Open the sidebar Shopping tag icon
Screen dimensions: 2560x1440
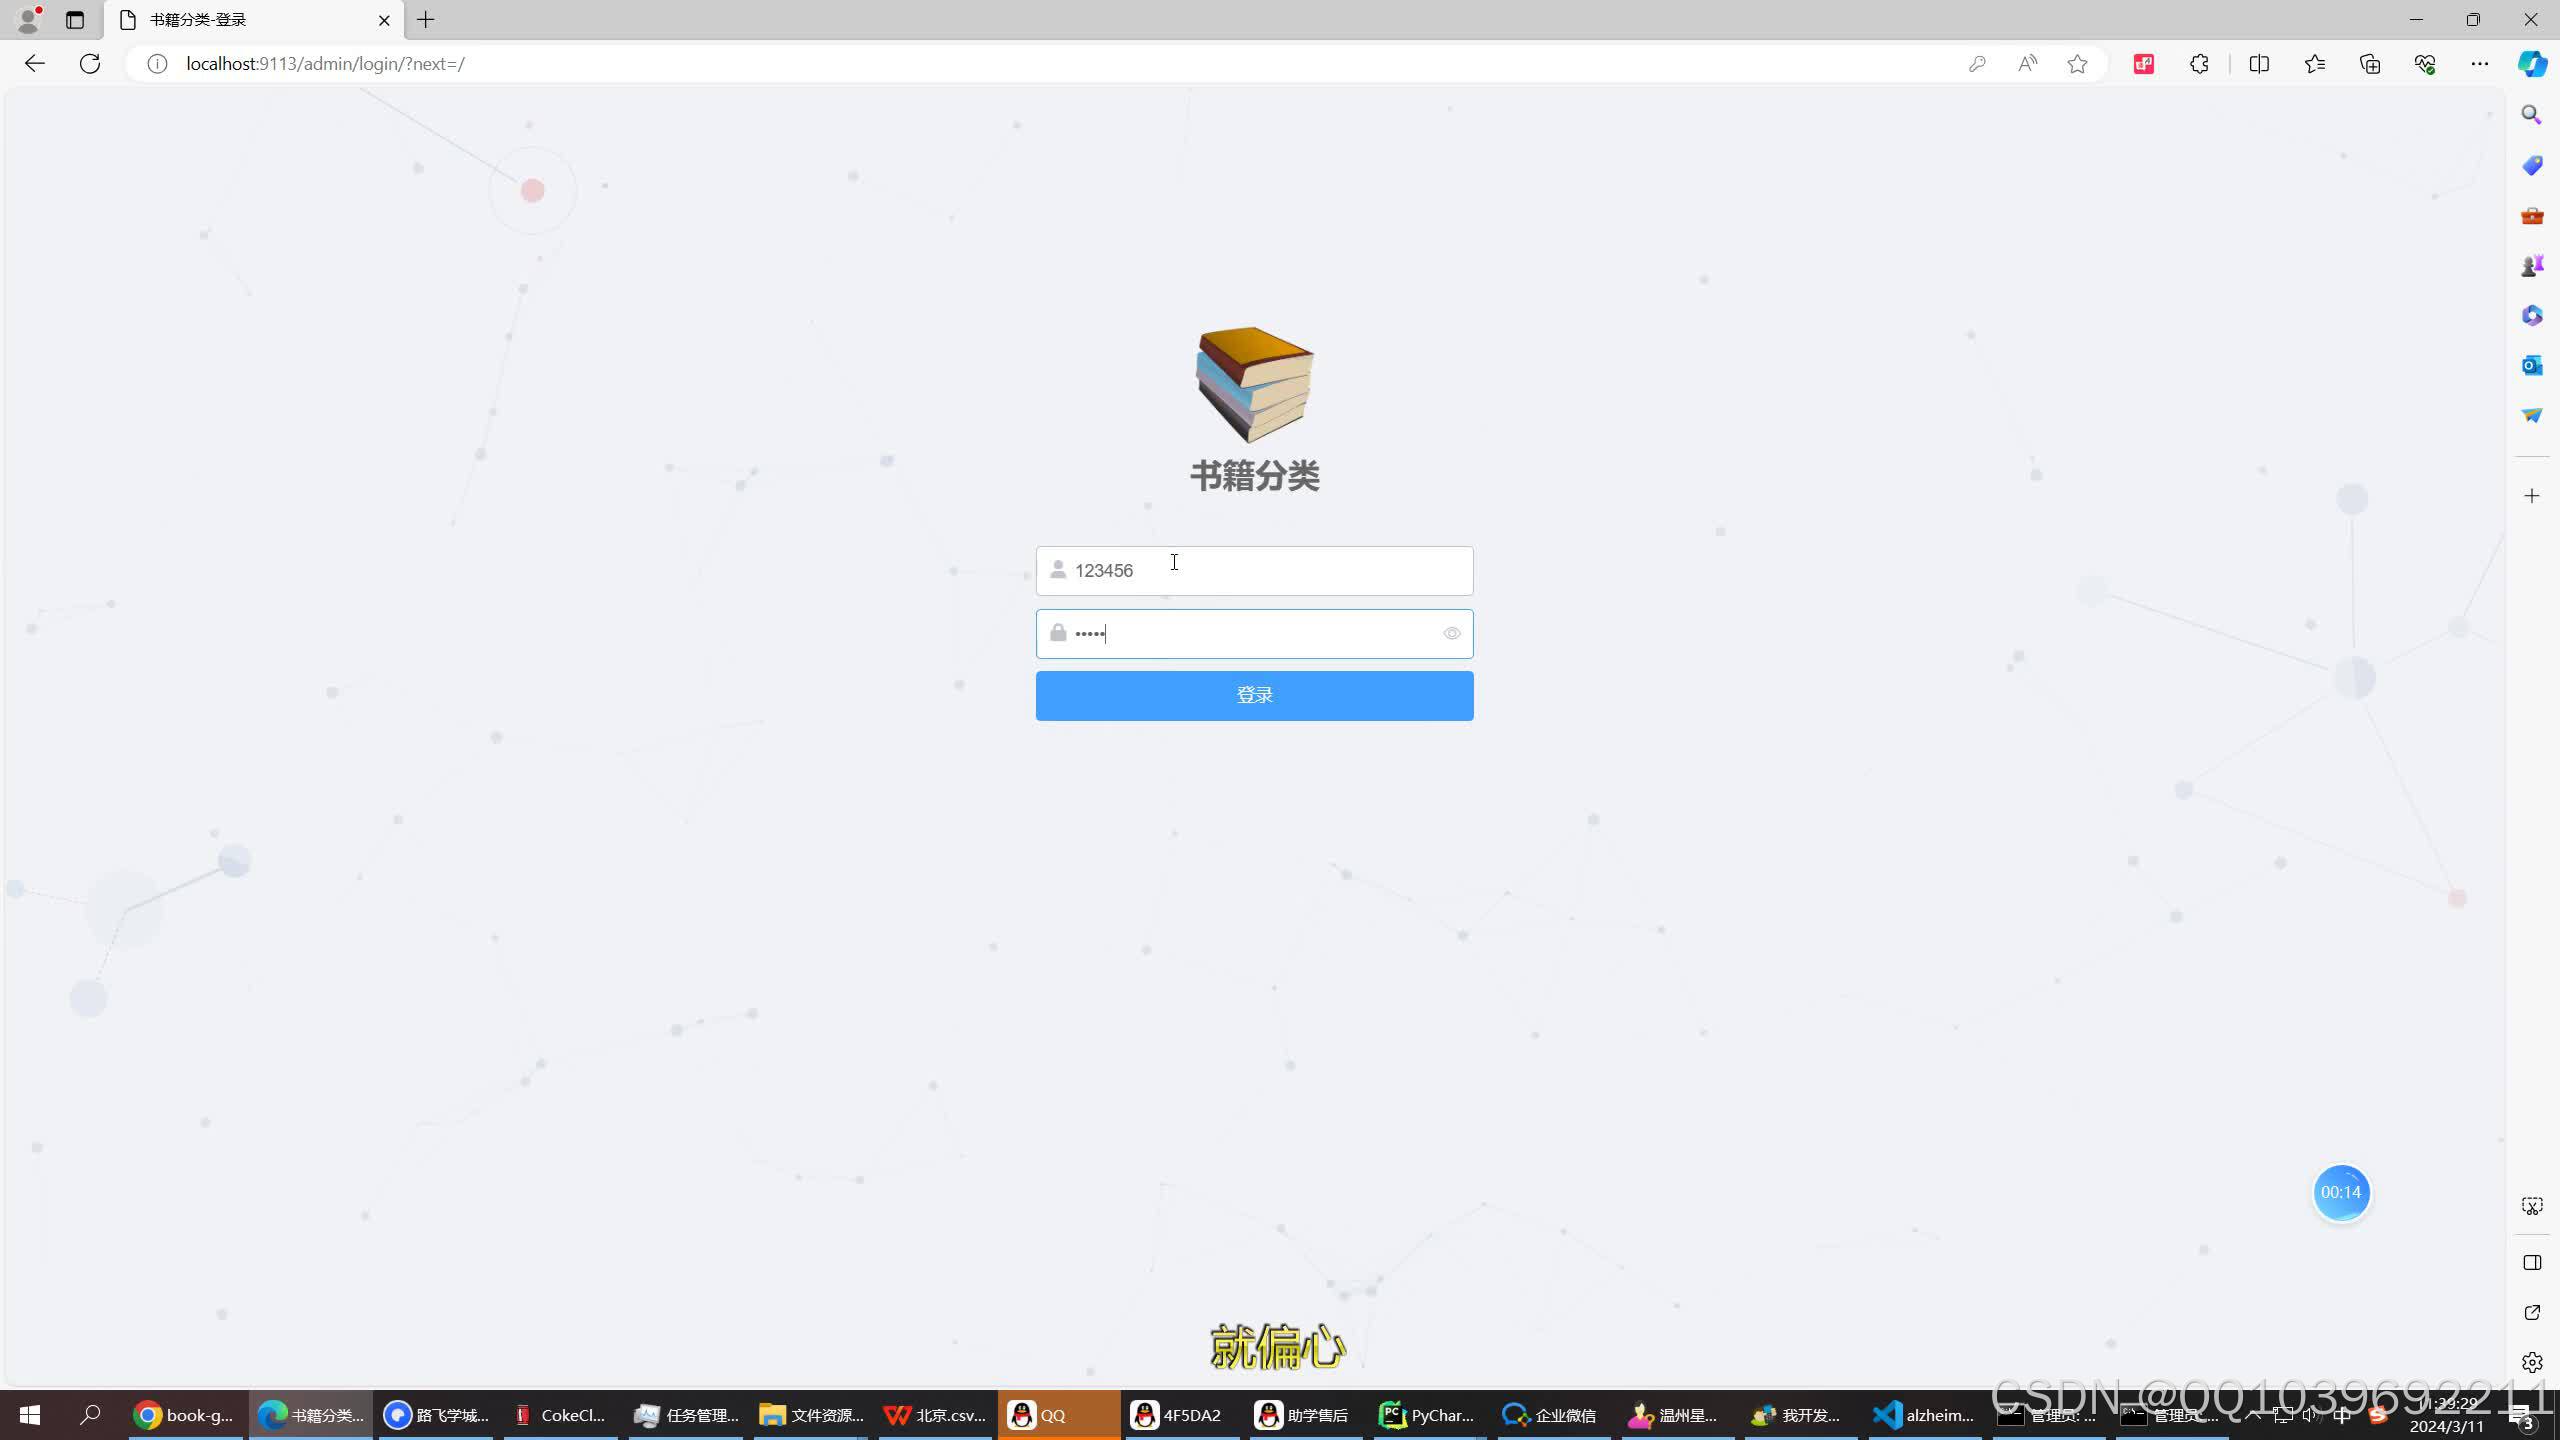(x=2532, y=165)
